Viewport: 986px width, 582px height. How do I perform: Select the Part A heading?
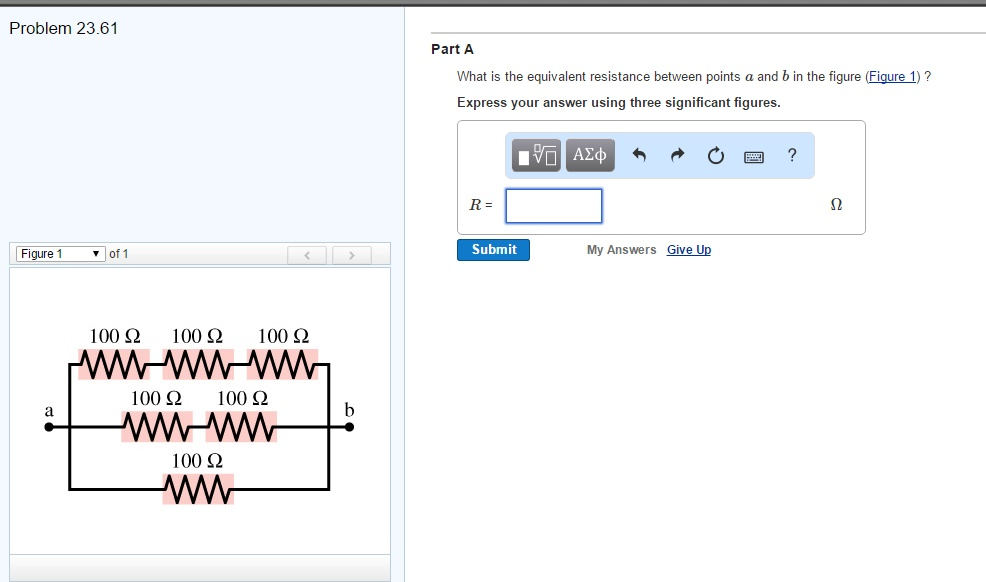pyautogui.click(x=452, y=48)
